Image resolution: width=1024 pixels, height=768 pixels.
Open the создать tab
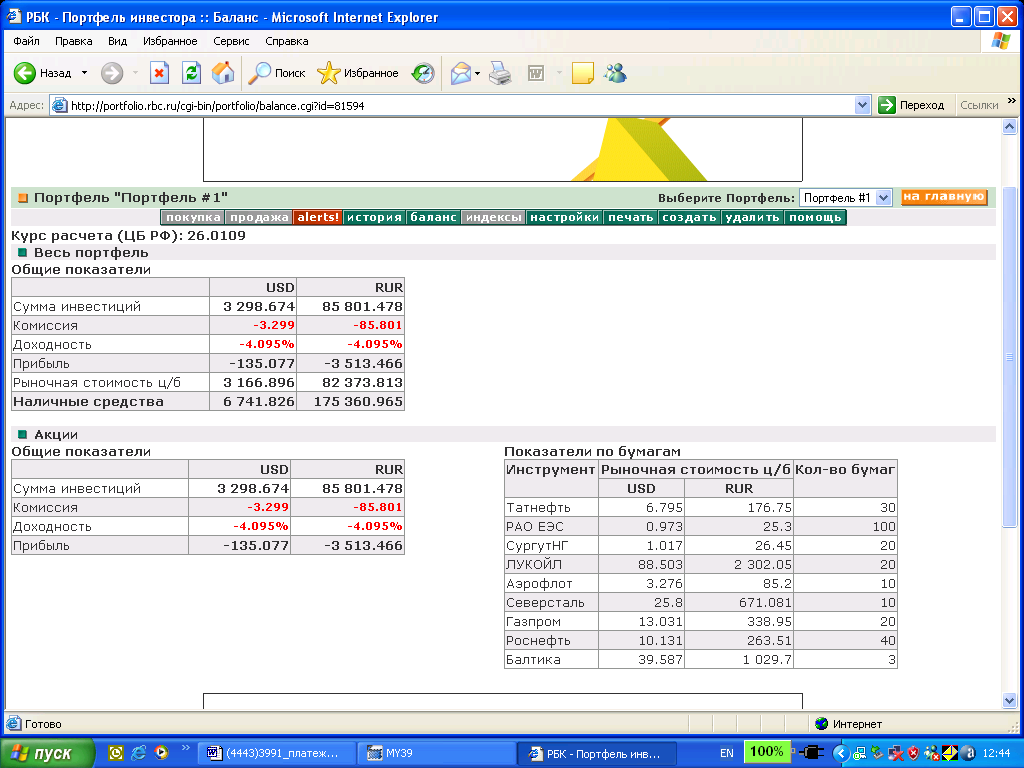coord(690,217)
